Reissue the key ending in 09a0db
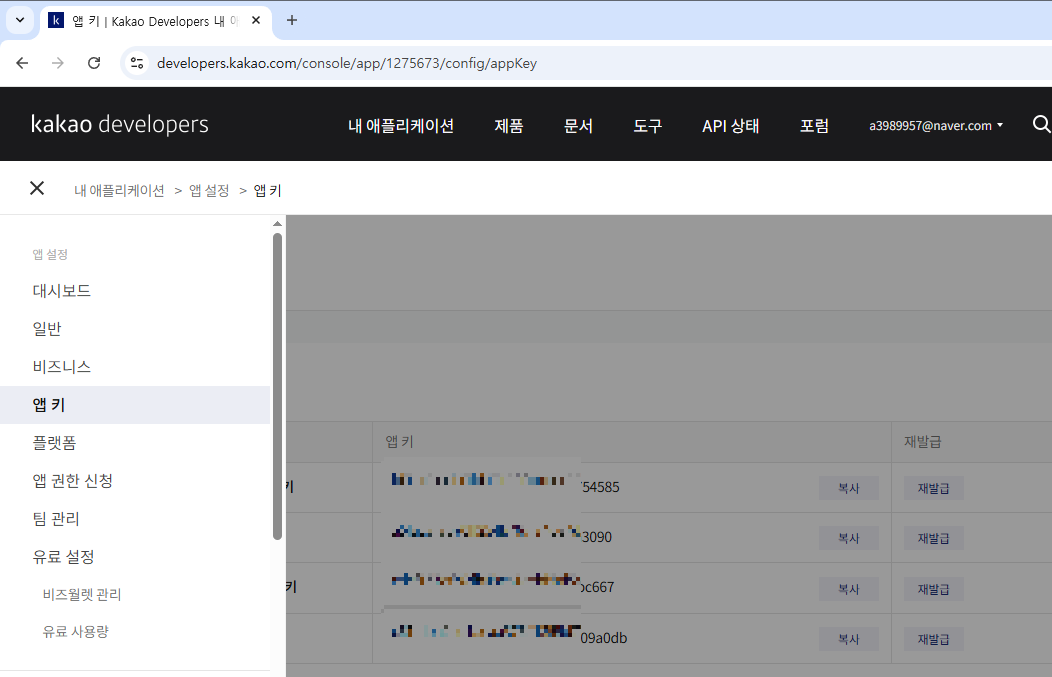1052x677 pixels. click(x=934, y=639)
